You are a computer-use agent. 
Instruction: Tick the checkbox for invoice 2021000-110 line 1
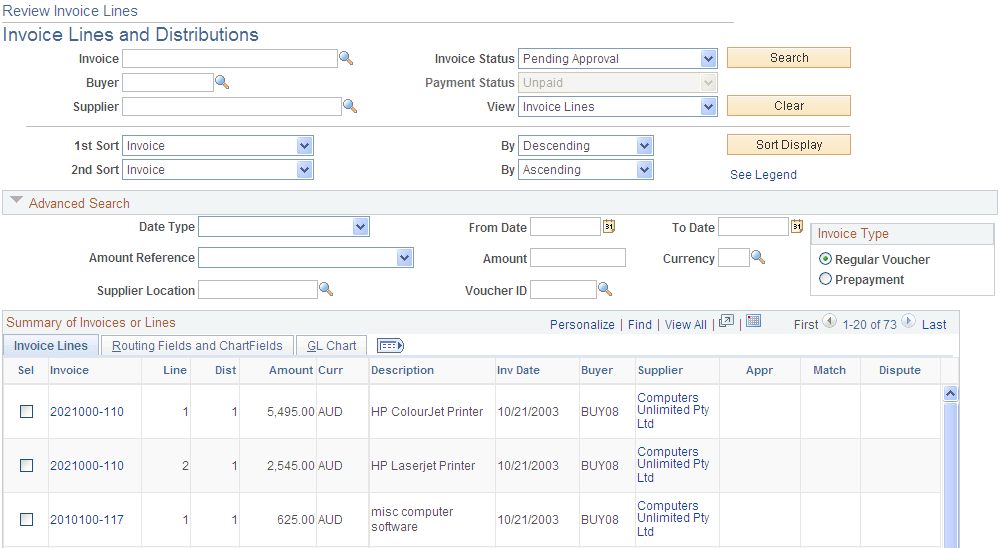[x=26, y=412]
